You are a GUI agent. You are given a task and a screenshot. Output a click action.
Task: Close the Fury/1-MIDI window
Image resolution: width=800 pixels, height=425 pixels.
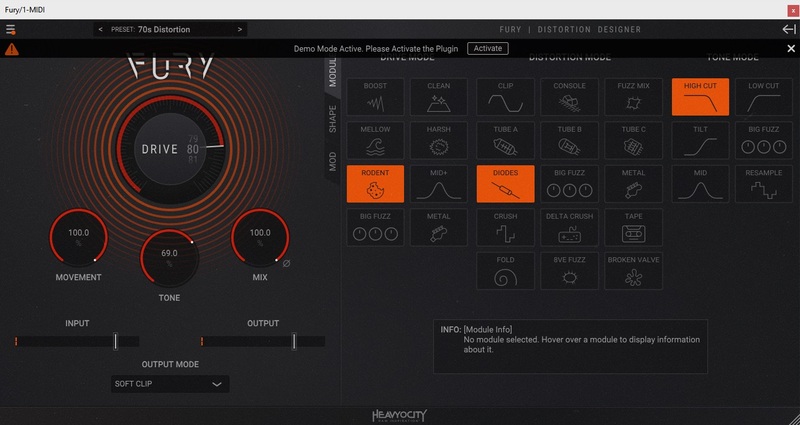pyautogui.click(x=793, y=10)
